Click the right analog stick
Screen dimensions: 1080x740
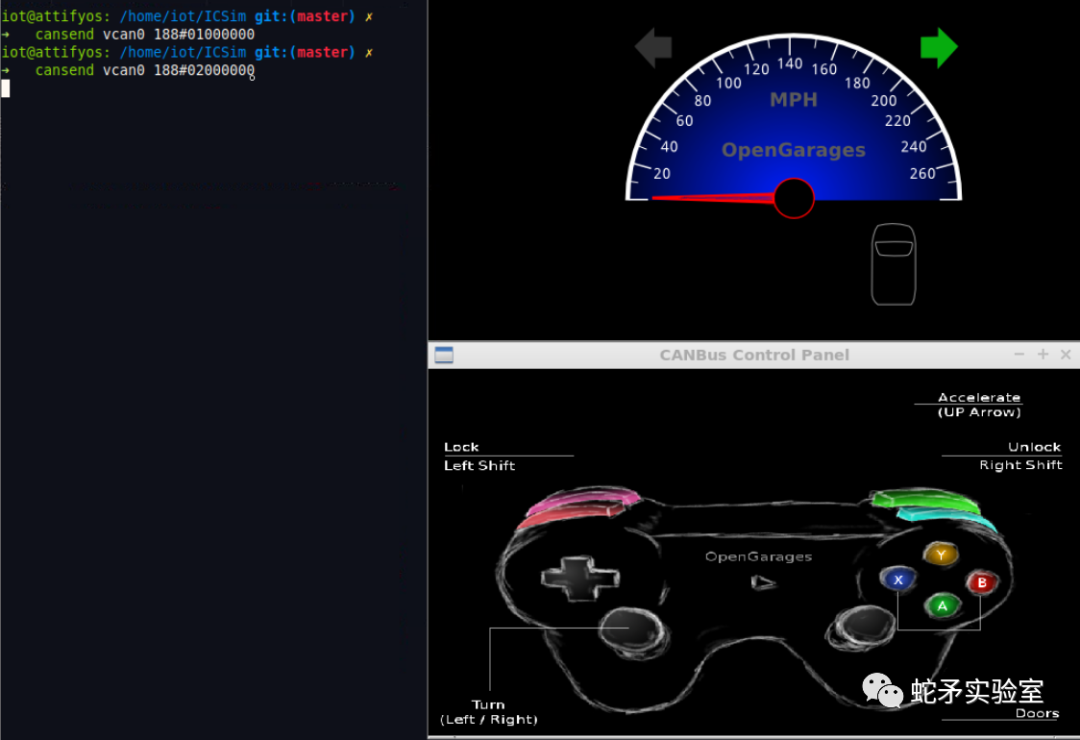point(861,626)
